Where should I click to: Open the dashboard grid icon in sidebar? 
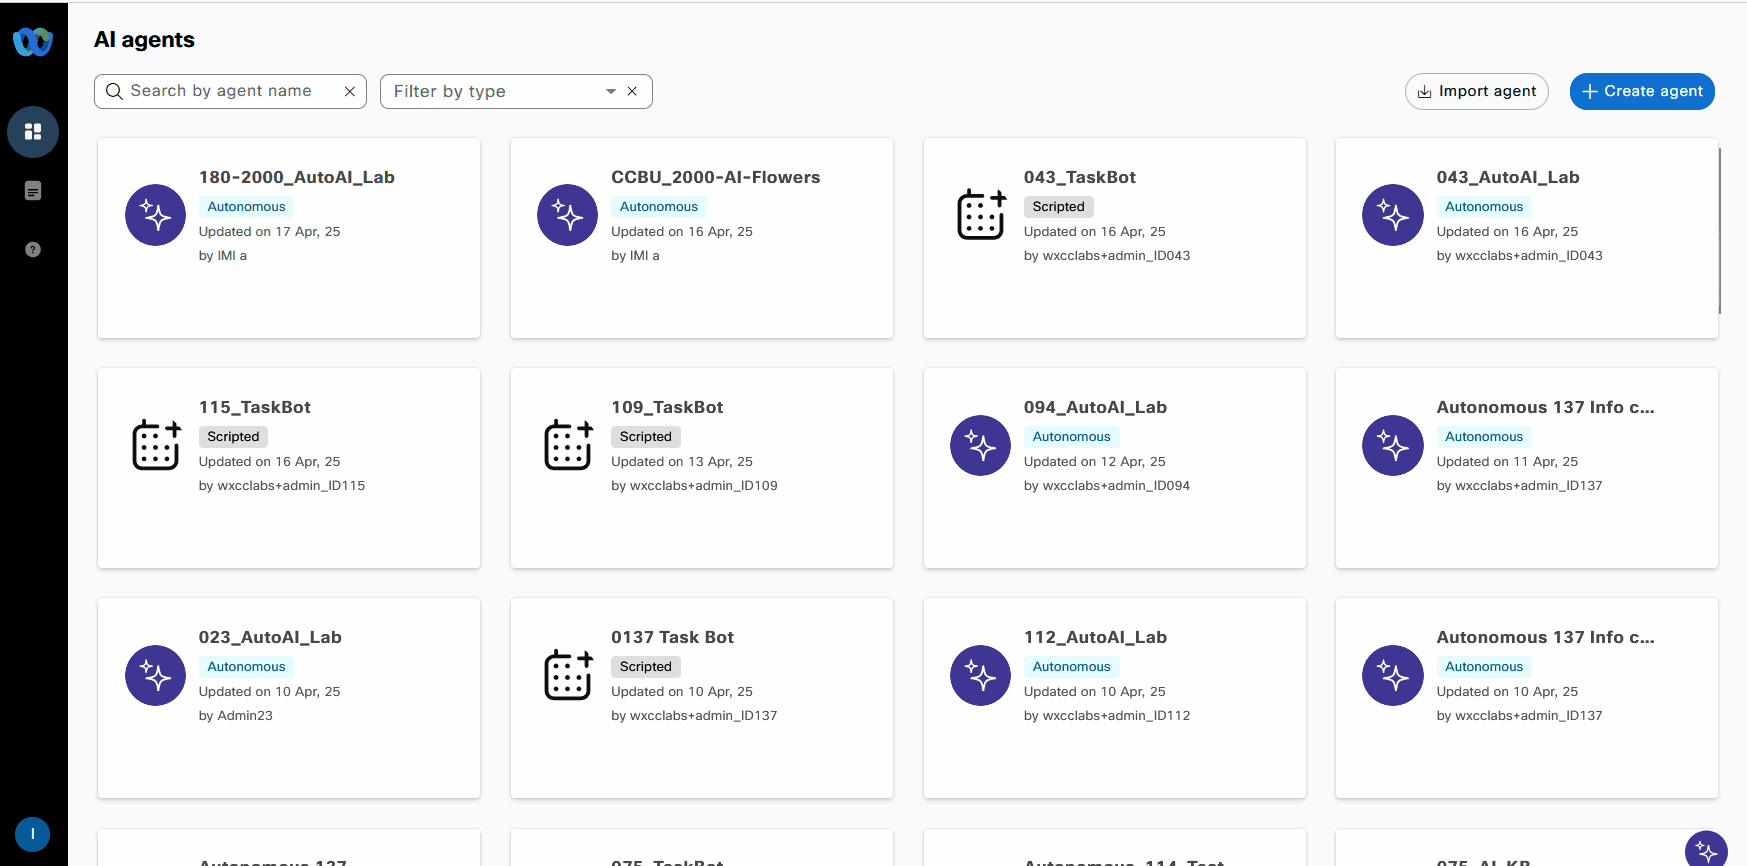(x=33, y=132)
